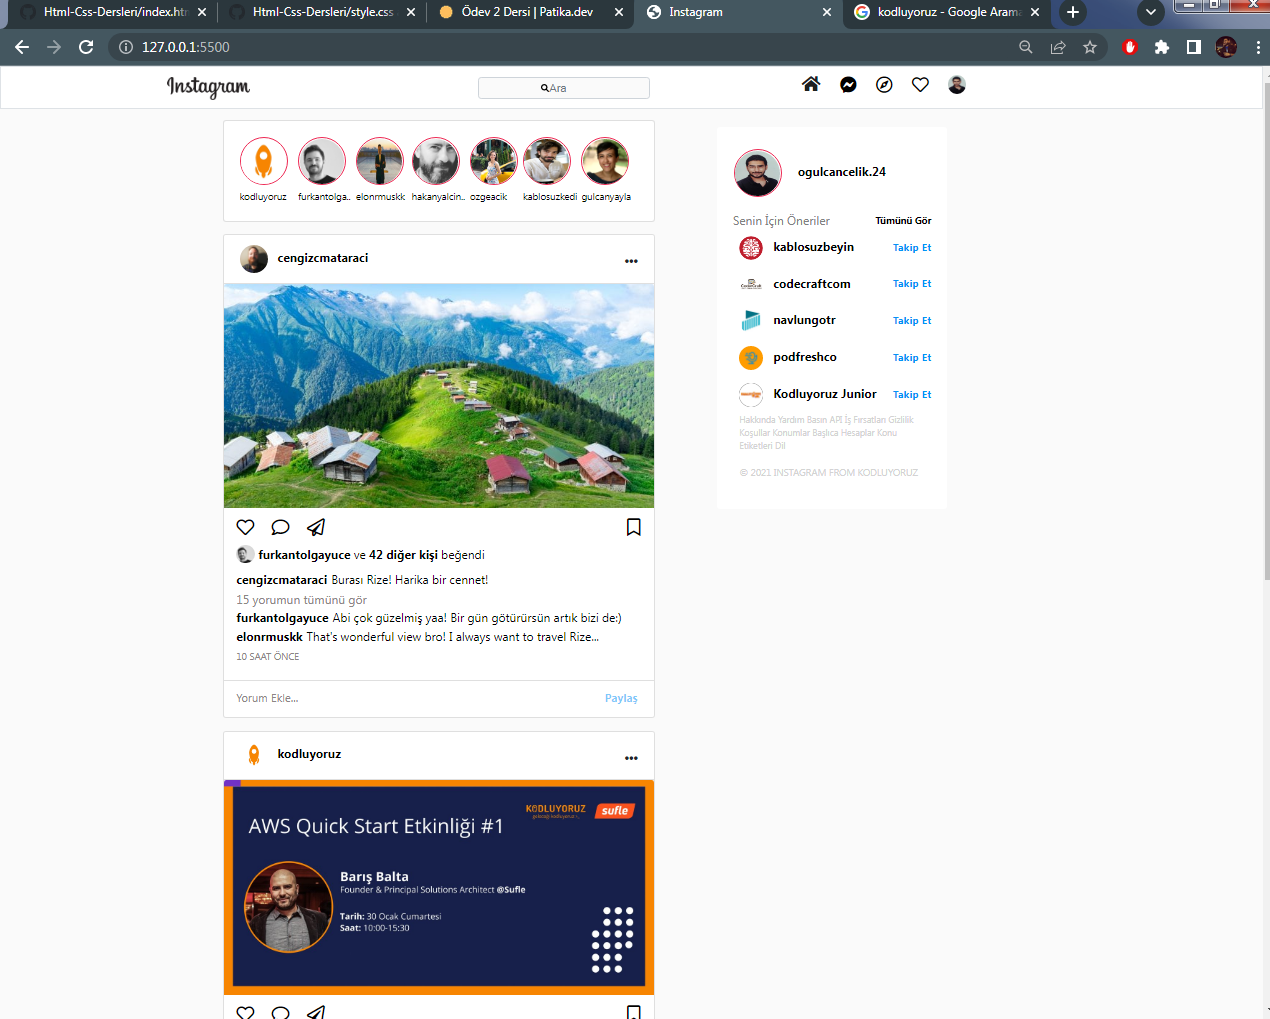Open podfreshco suggested profile name

(x=805, y=357)
